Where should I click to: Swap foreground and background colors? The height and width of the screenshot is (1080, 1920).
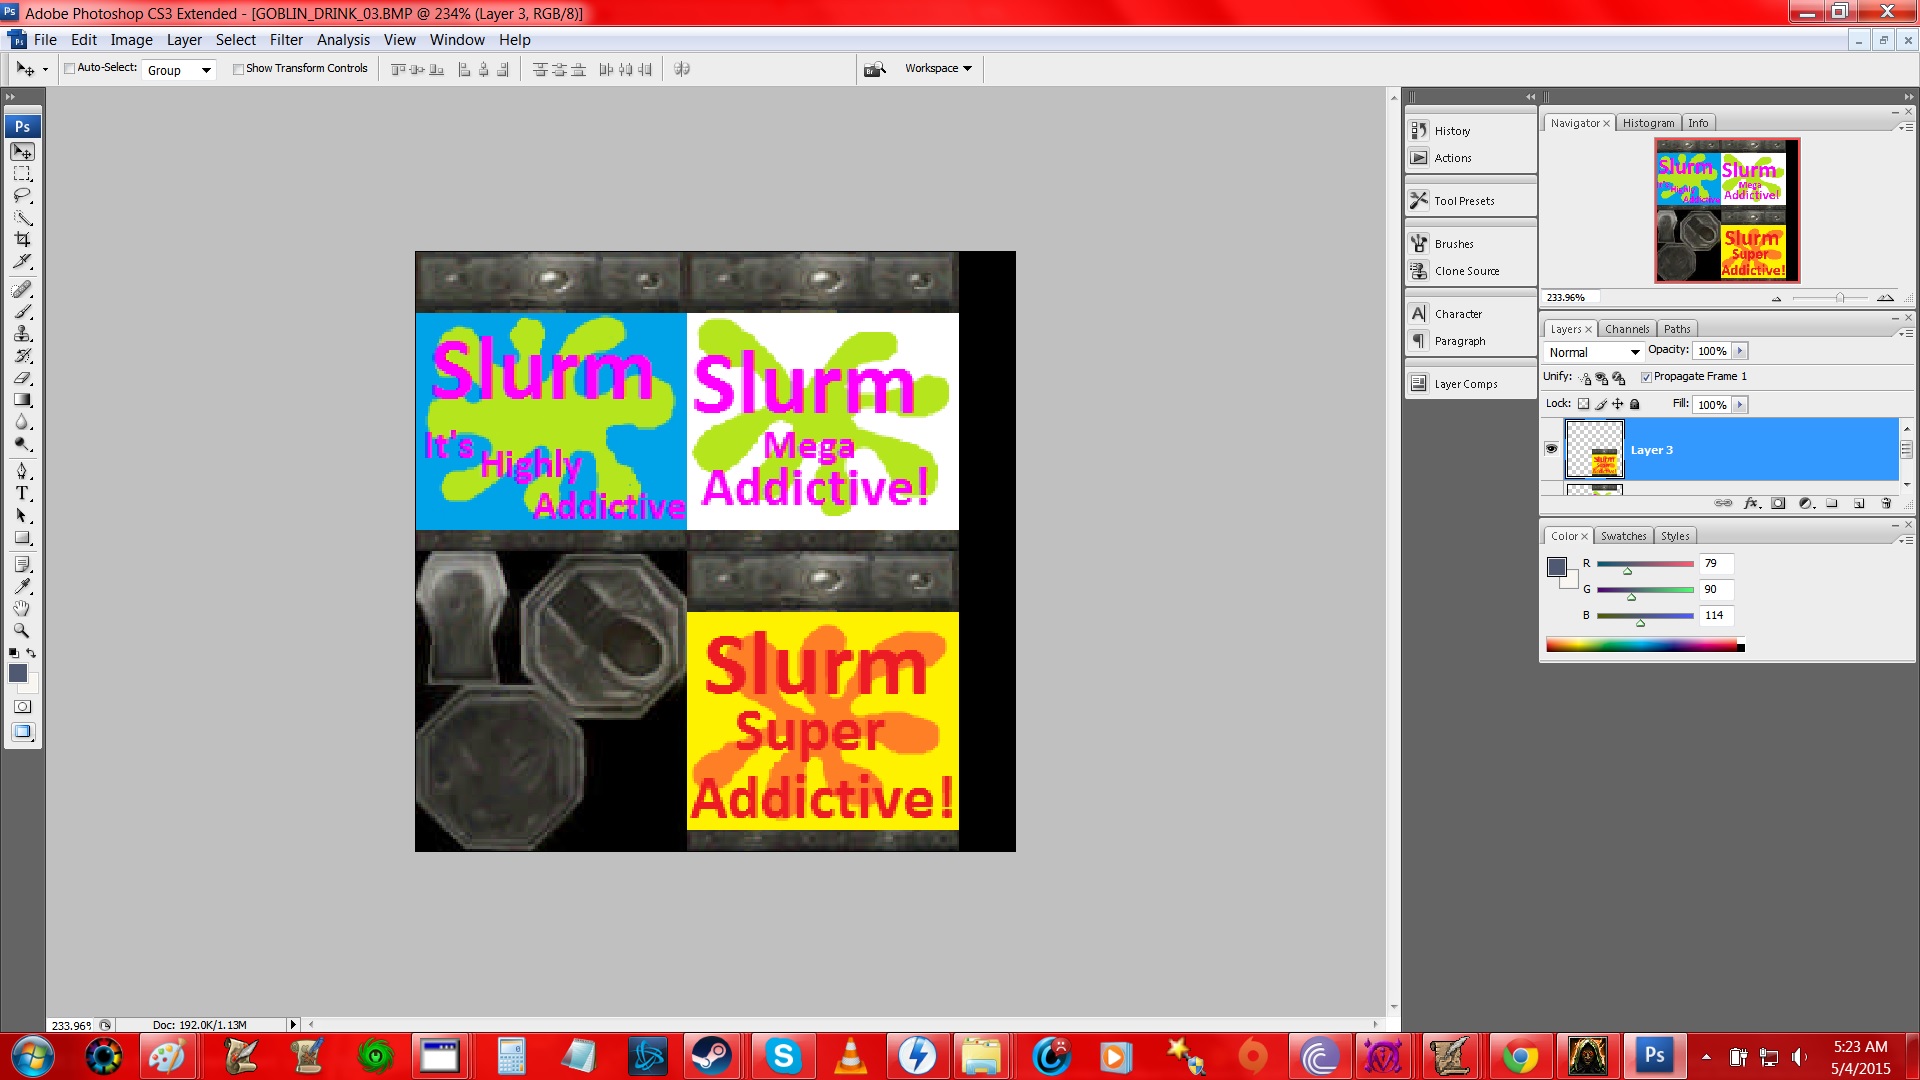(31, 653)
